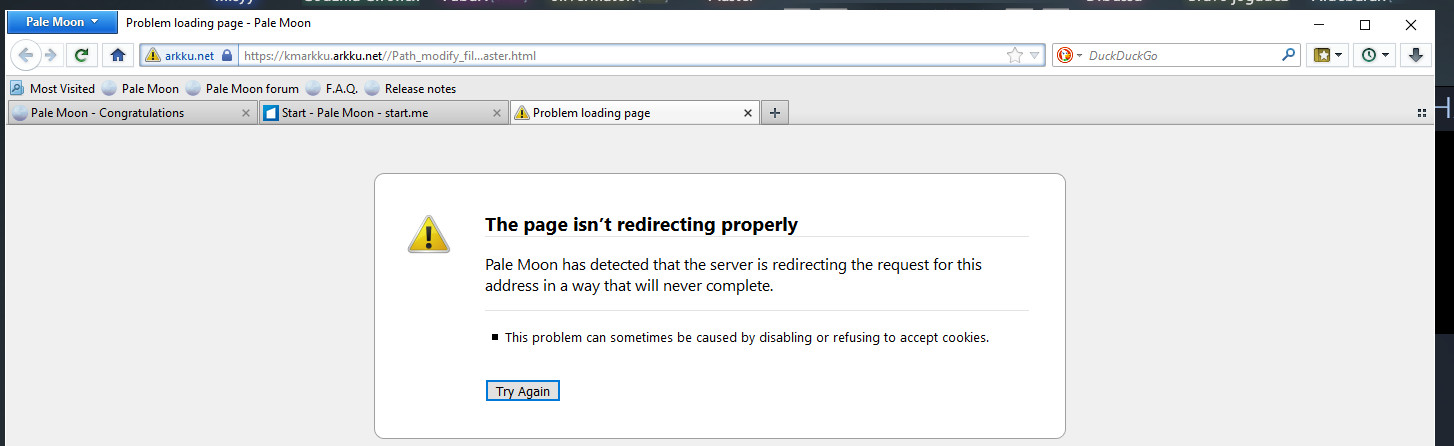
Task: Open the Most Visited bookmarks folder
Action: pos(53,88)
